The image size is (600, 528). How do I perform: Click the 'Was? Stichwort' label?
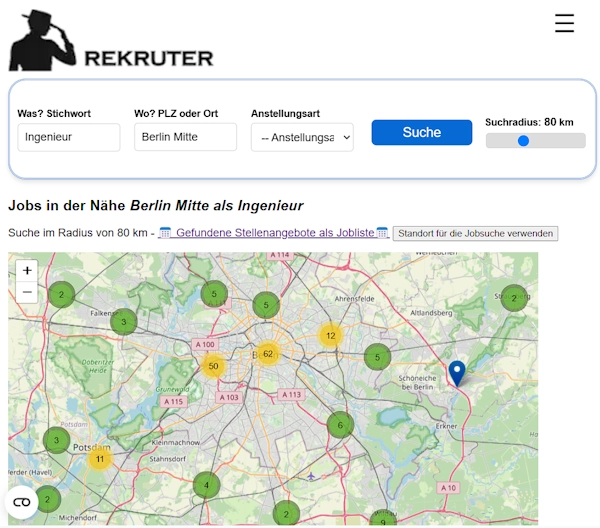coord(54,114)
